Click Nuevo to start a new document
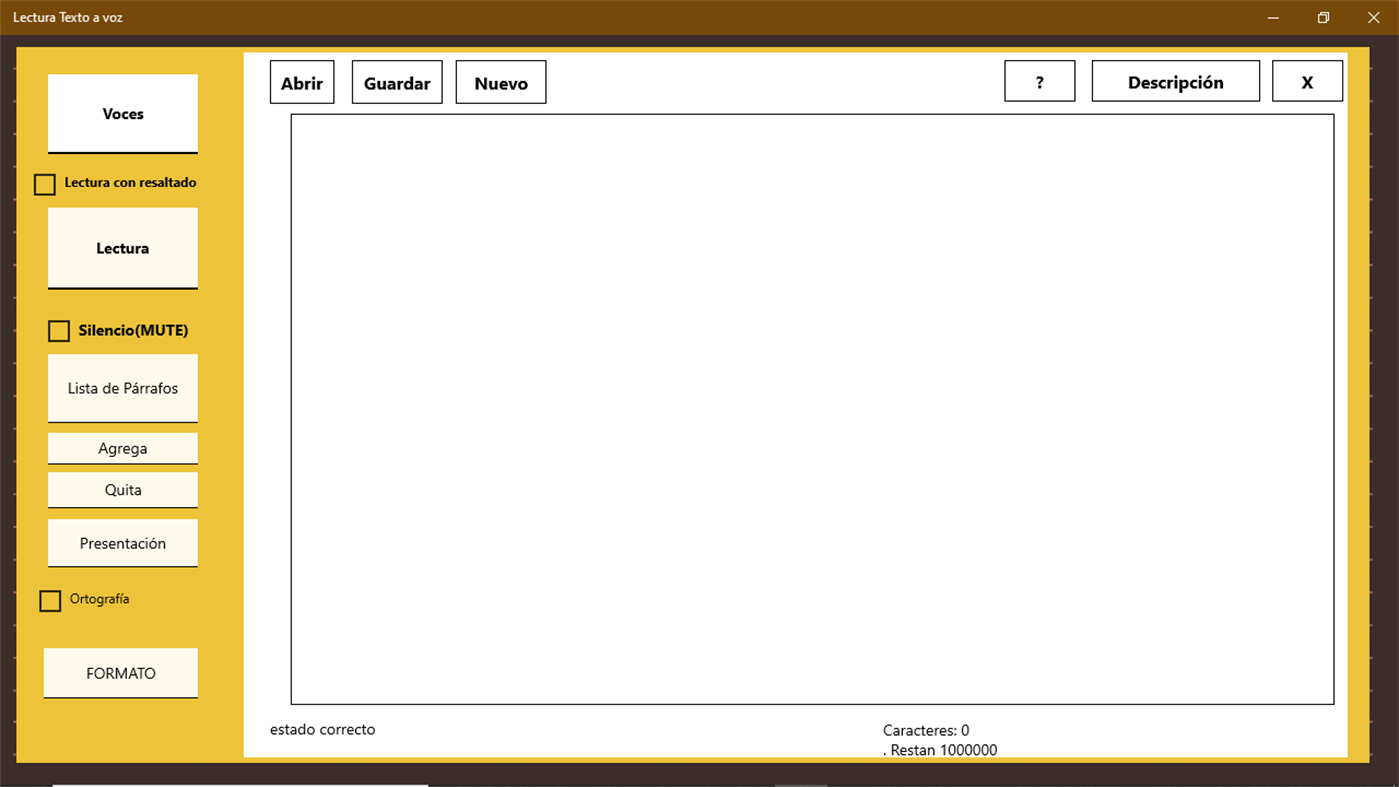Screen dimensions: 1399x787 [500, 82]
